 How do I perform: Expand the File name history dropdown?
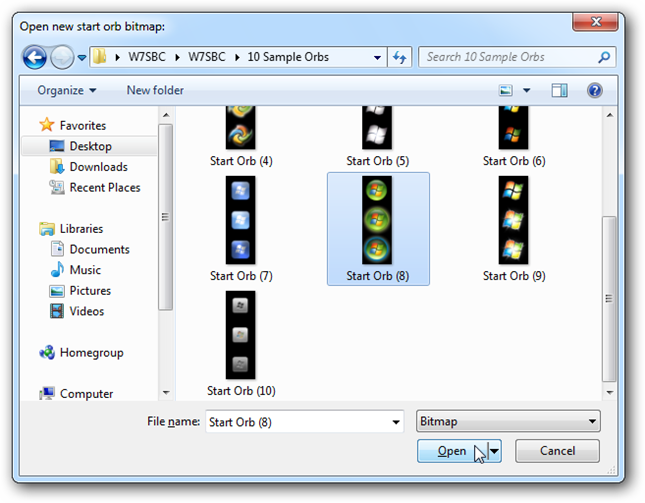coord(396,422)
